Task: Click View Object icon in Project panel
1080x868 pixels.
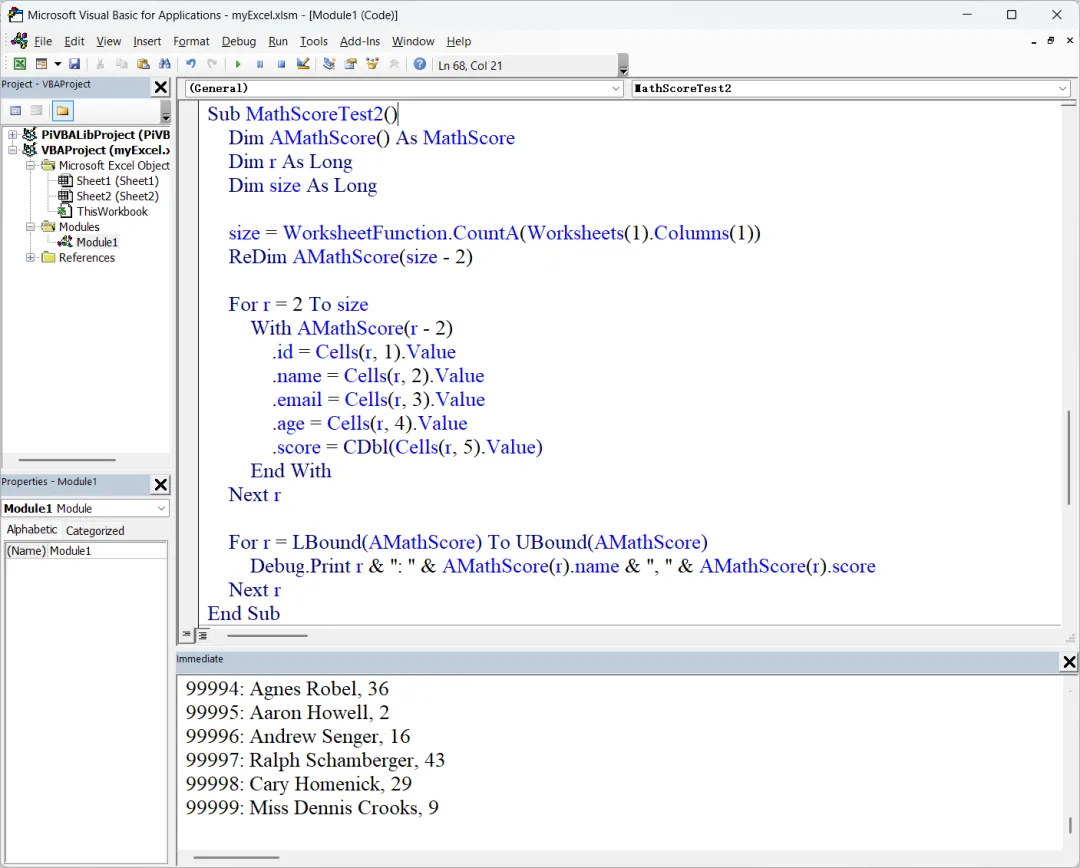Action: coord(37,111)
